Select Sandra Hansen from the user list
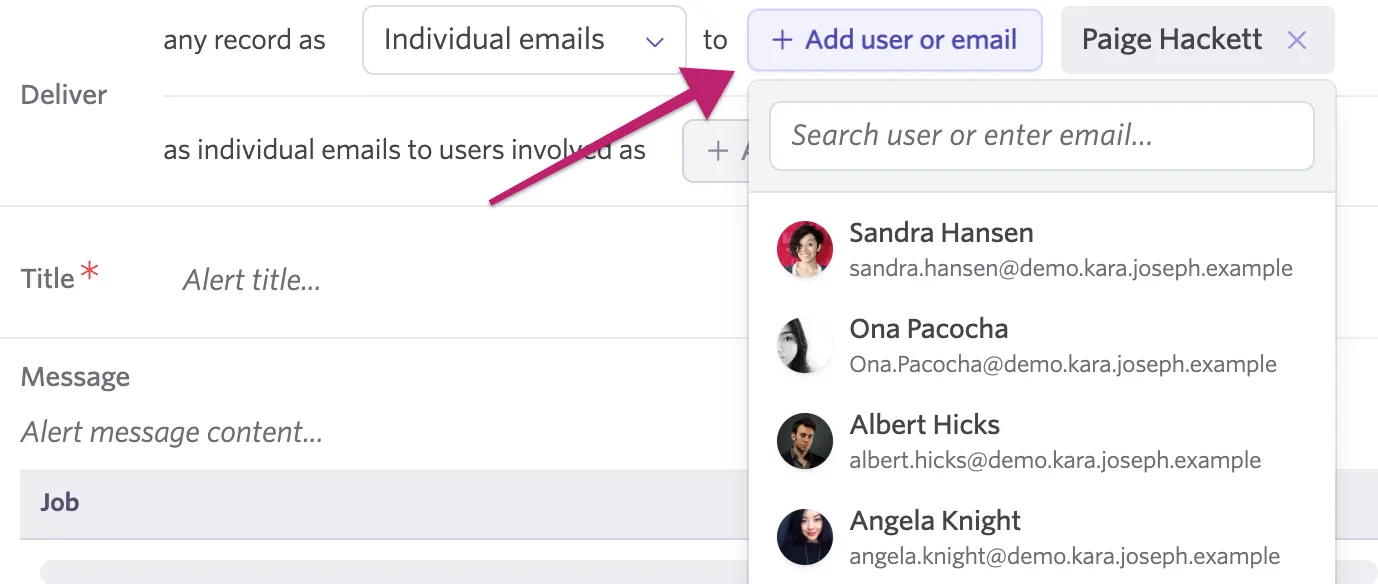 click(1041, 249)
